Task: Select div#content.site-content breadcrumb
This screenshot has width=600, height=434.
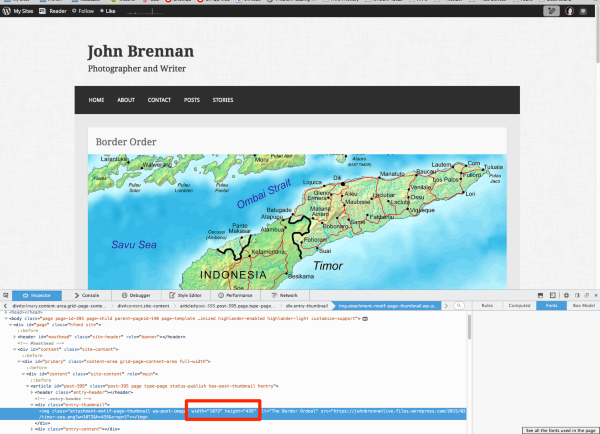Action: pyautogui.click(x=143, y=306)
